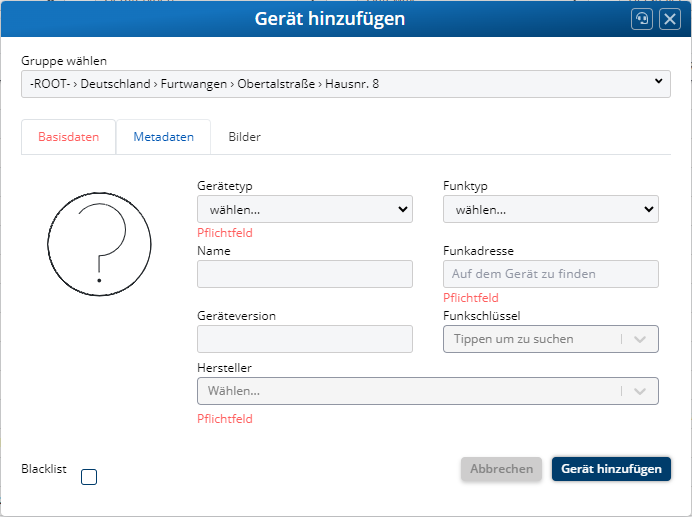The height and width of the screenshot is (517, 692).
Task: Expand the Funktyp dropdown
Action: (x=550, y=209)
